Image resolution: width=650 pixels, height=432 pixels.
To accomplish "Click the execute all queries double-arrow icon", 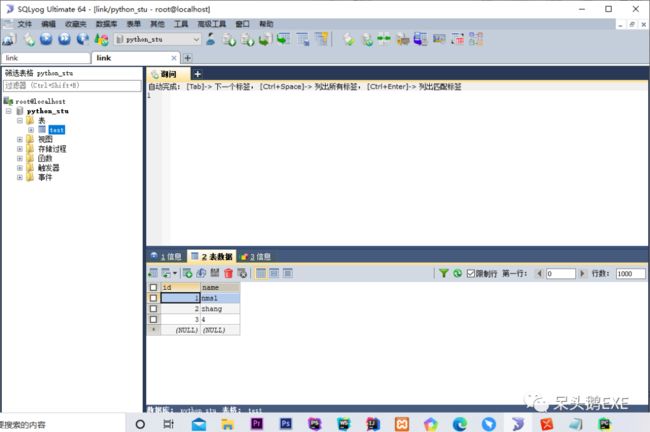I will click(64, 39).
